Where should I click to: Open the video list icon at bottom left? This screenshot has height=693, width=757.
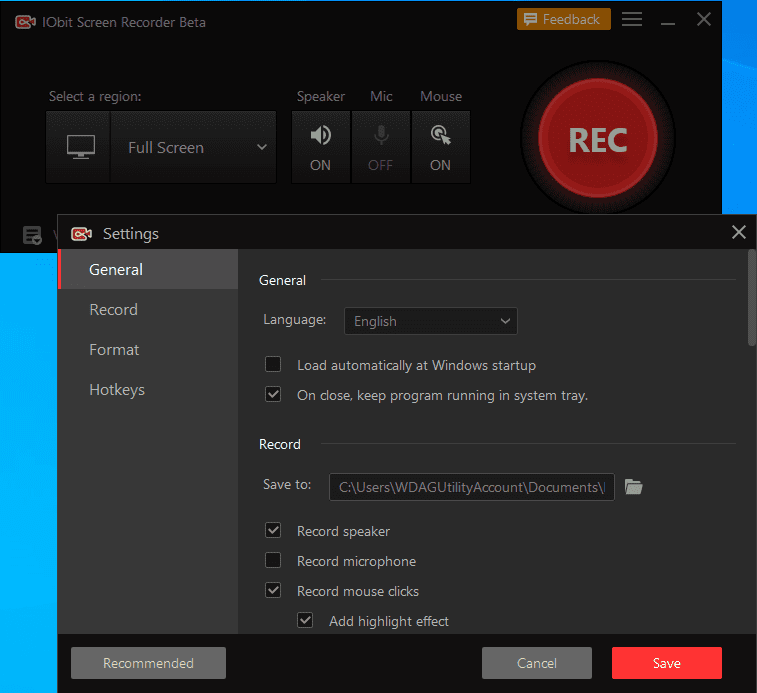point(32,236)
